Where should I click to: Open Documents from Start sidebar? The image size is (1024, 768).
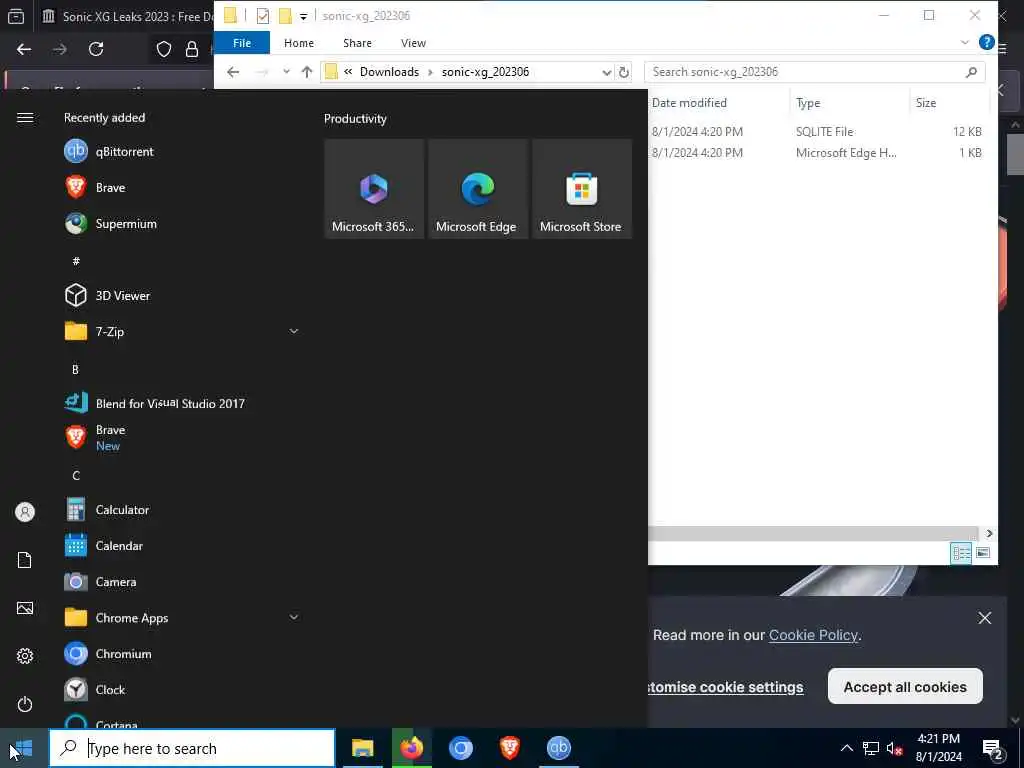pos(25,560)
